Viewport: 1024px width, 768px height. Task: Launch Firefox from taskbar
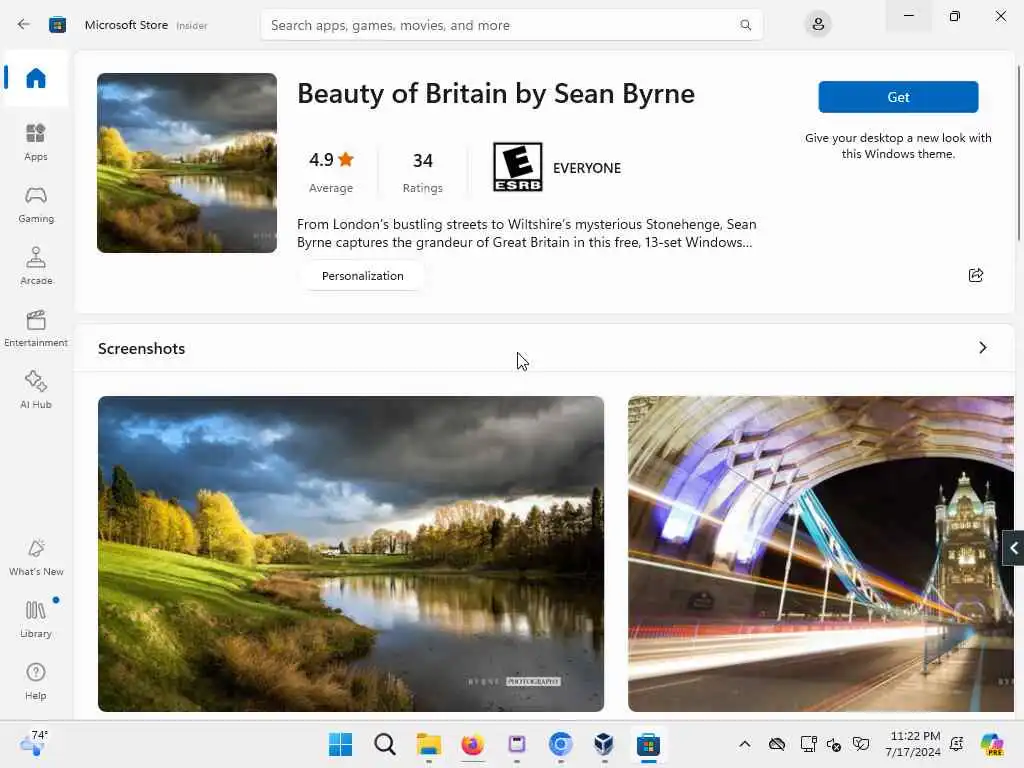coord(473,744)
